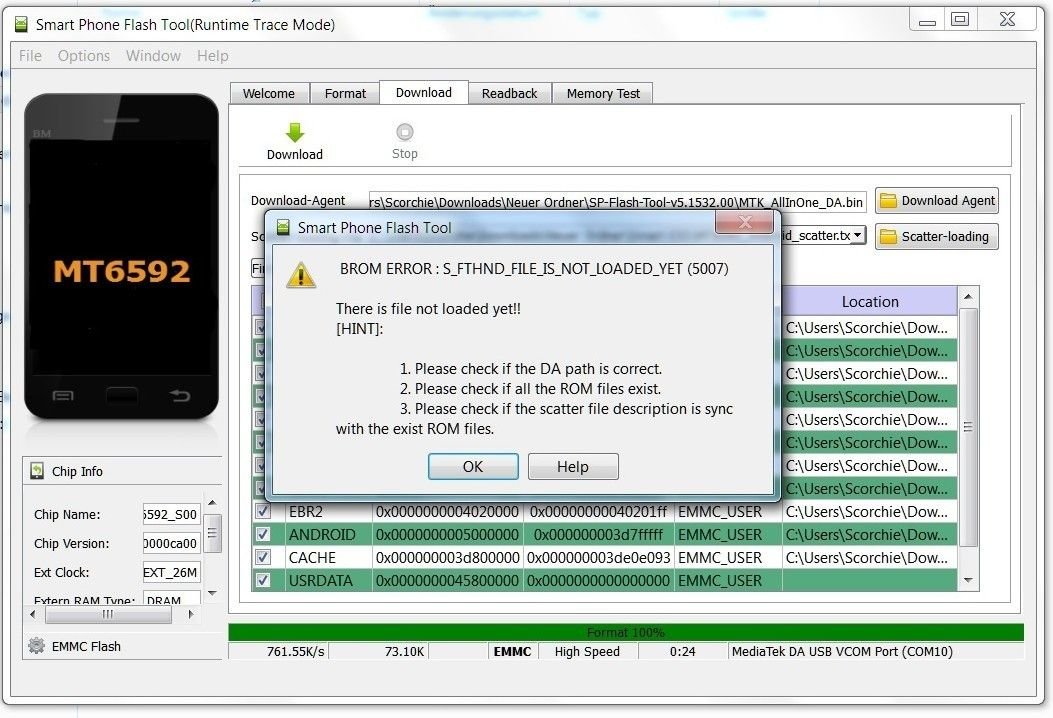Open the scatter file dropdown arrow
The height and width of the screenshot is (718, 1053).
(858, 235)
